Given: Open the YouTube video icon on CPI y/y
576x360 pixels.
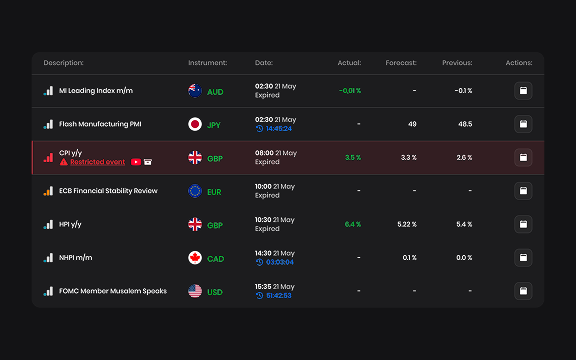Looking at the screenshot, I should (x=136, y=162).
